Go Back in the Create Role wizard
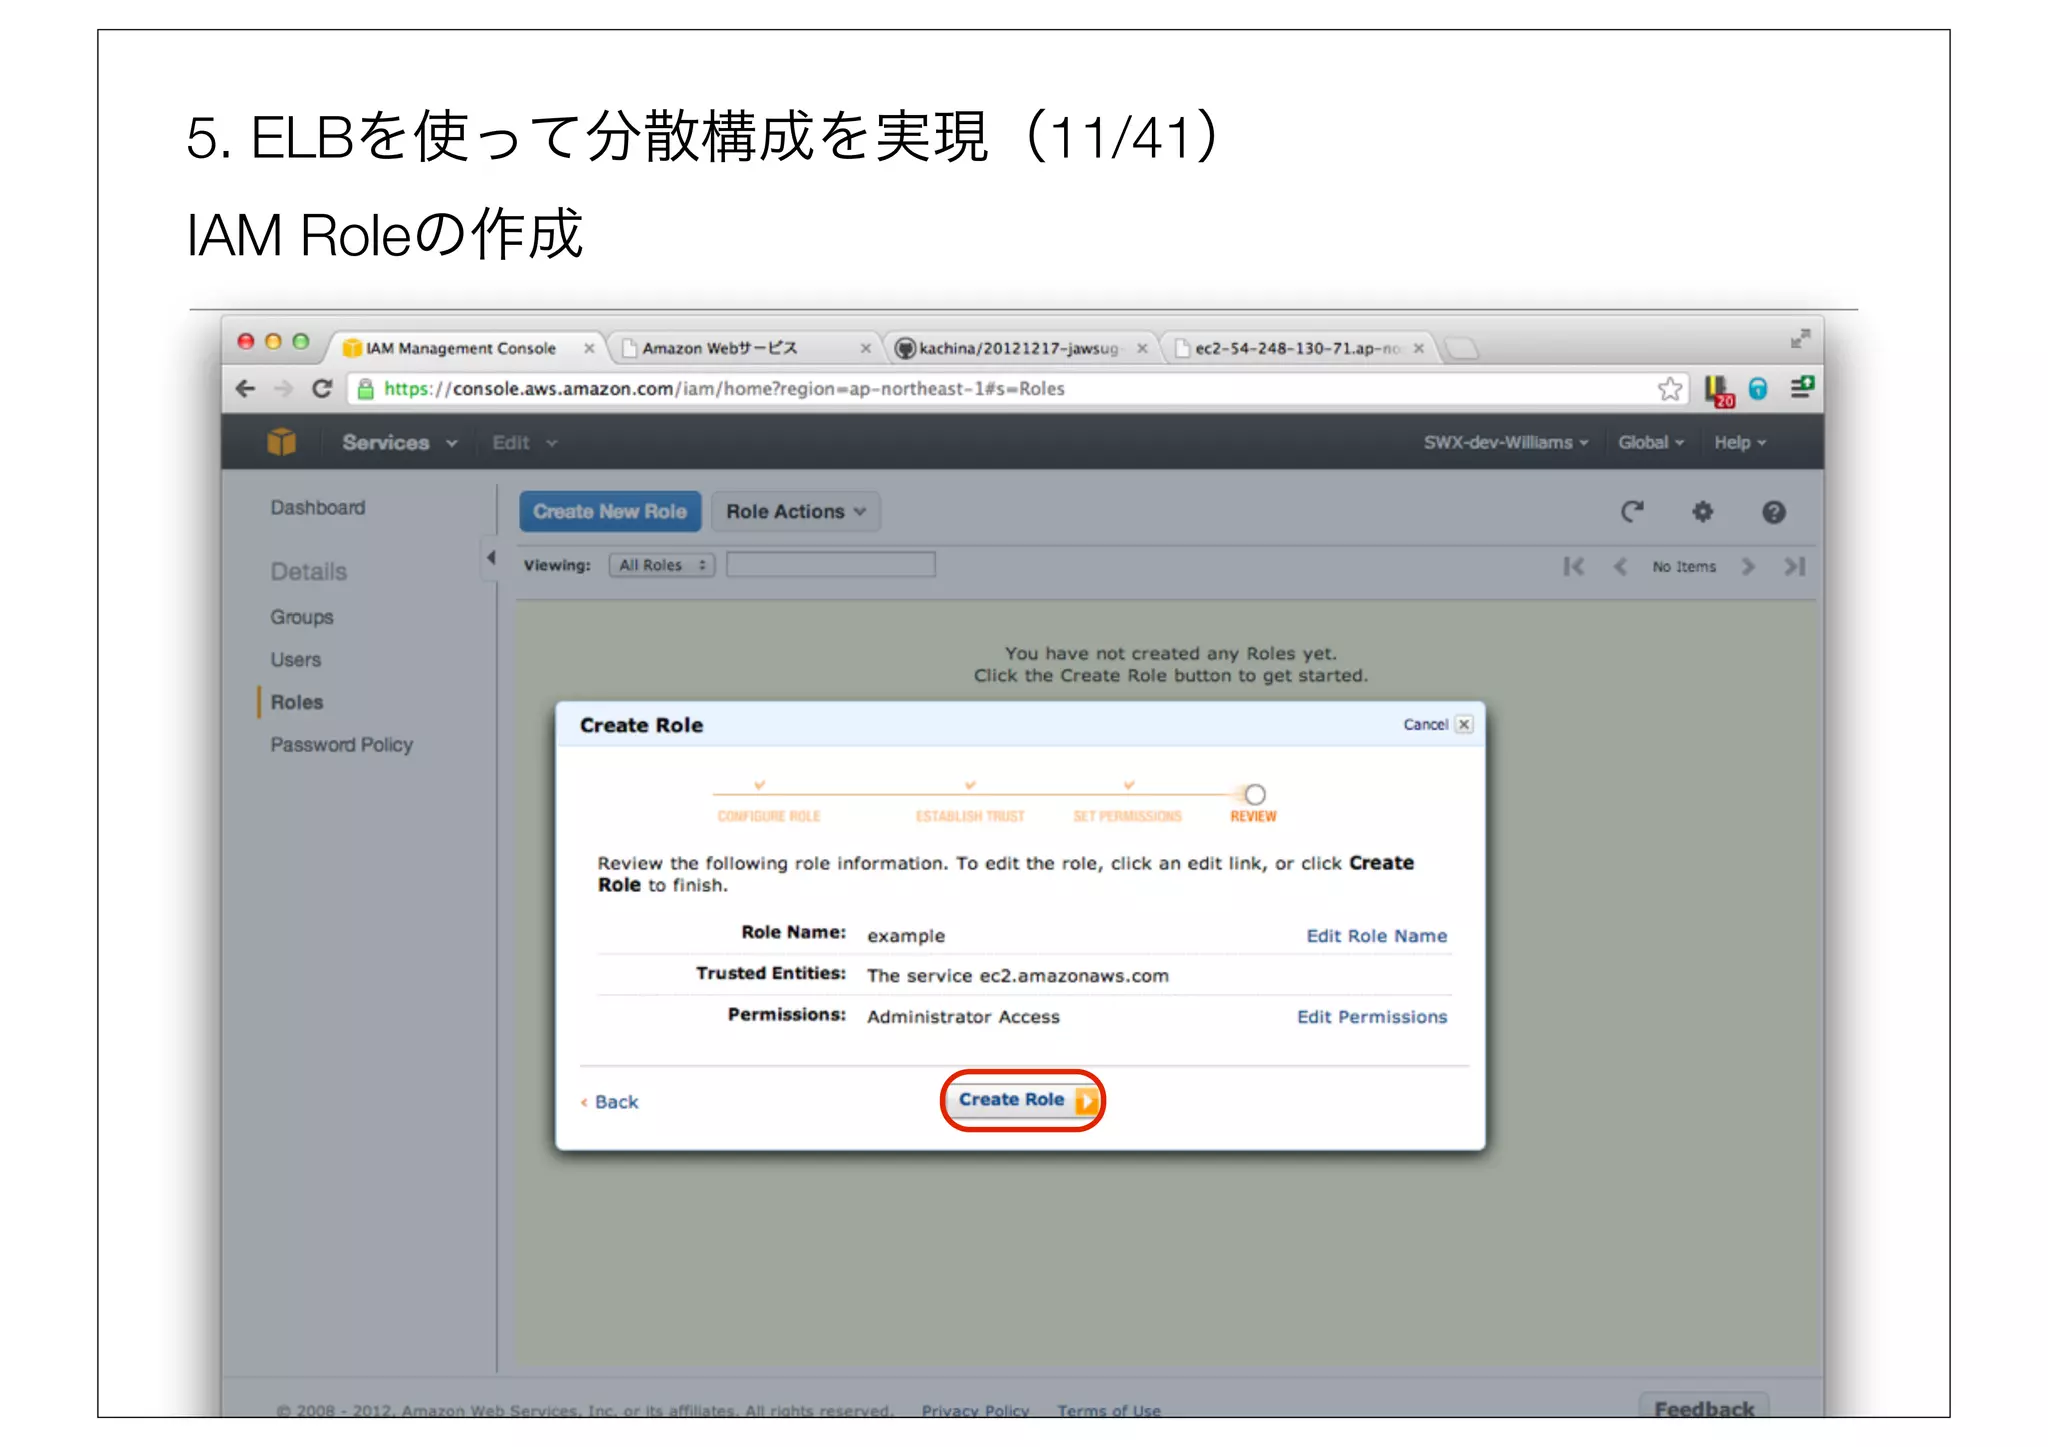 point(610,1102)
